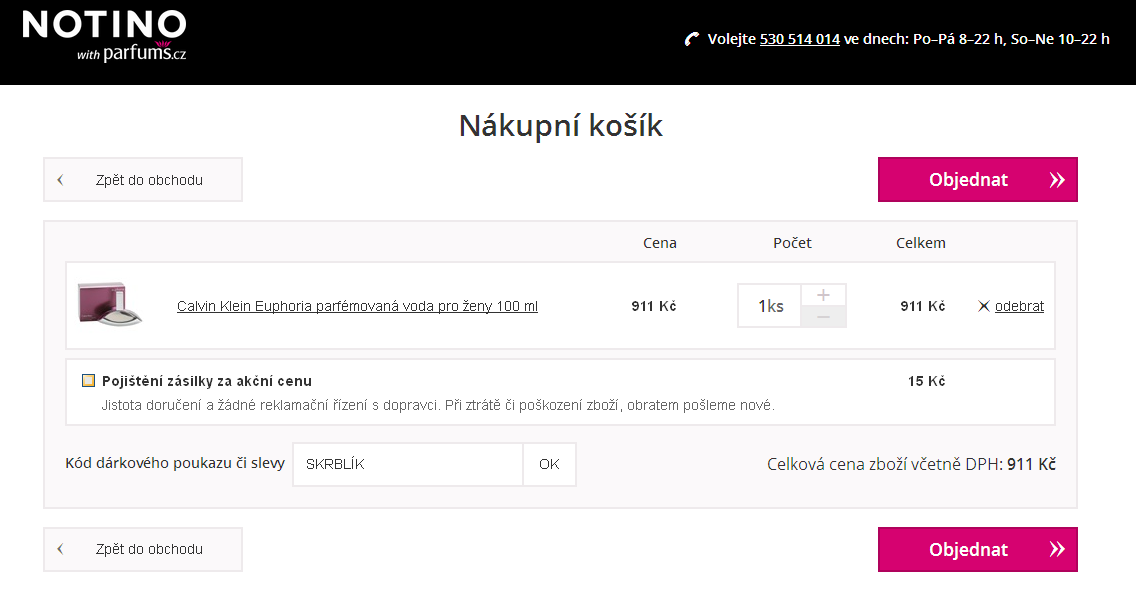
Task: Click the 'Cena' column header
Action: click(659, 243)
